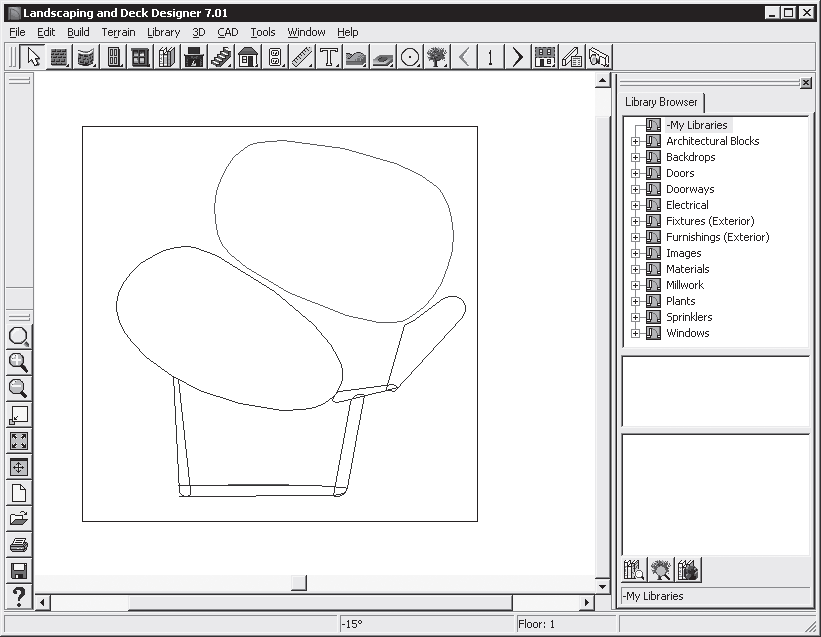Expand the Sprinklers library category
Viewport: 821px width, 637px height.
point(635,317)
